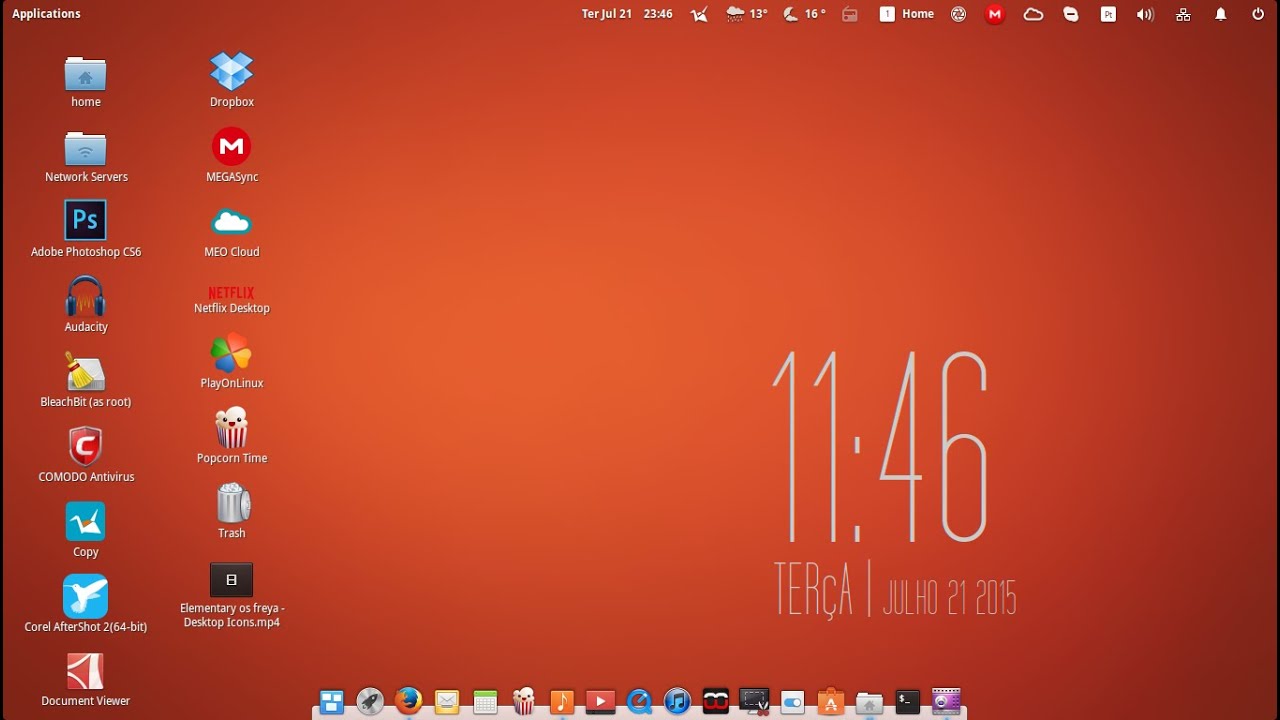1280x720 pixels.
Task: Open the Home workspace indicator
Action: point(907,14)
